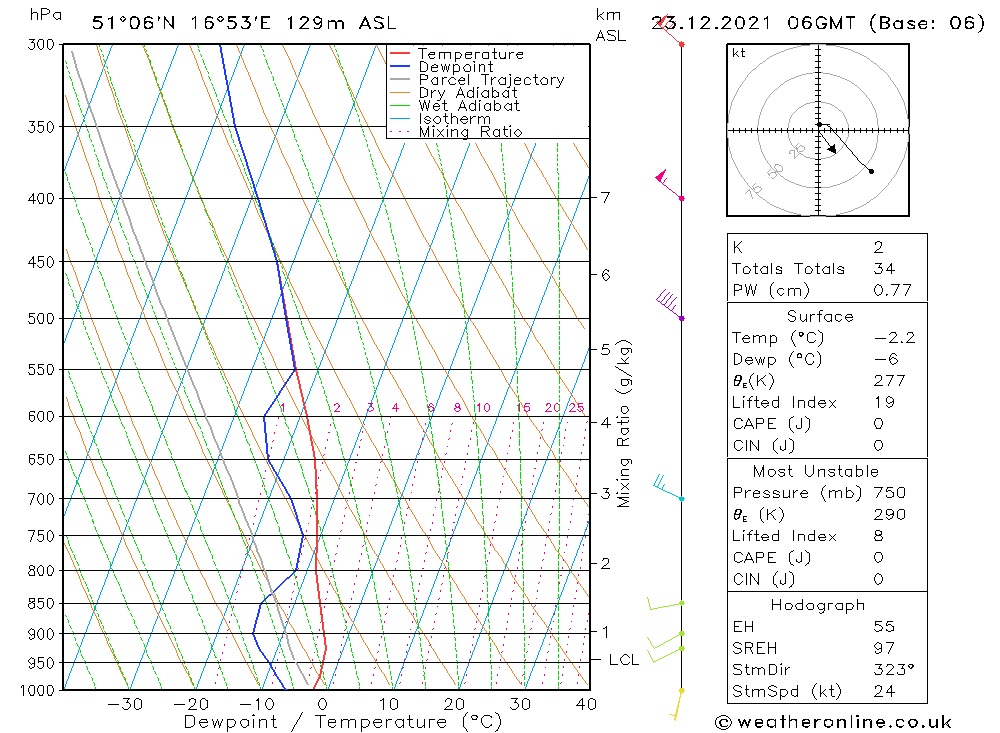Click the green wind barb at 850 hPa

point(666,603)
